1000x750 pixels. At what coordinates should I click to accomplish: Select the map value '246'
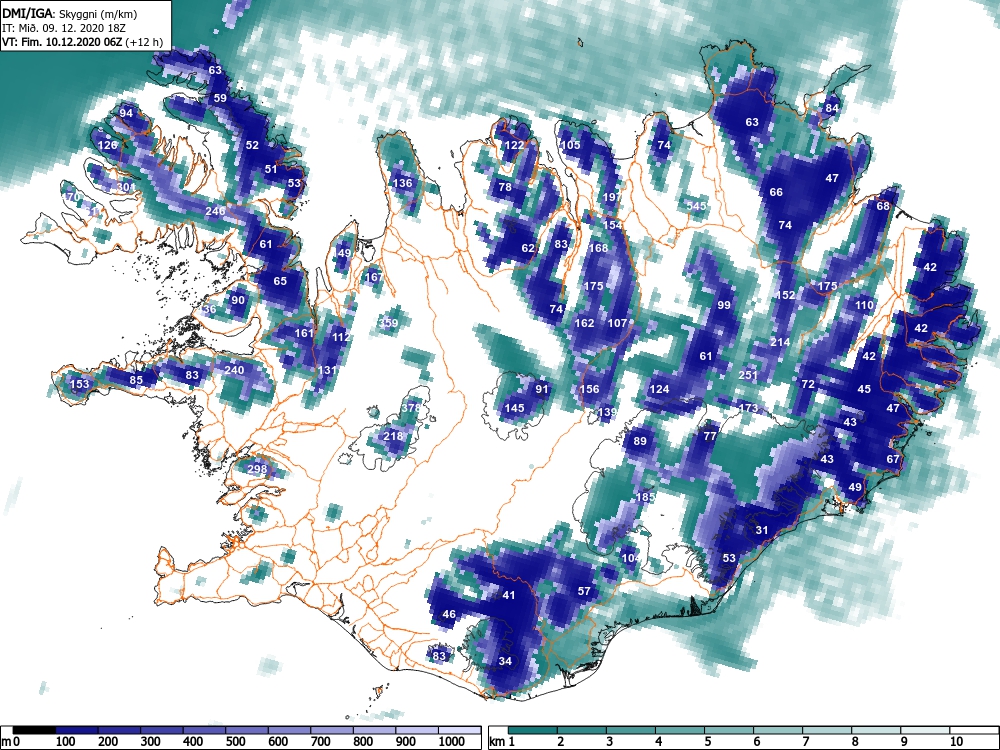pos(216,210)
